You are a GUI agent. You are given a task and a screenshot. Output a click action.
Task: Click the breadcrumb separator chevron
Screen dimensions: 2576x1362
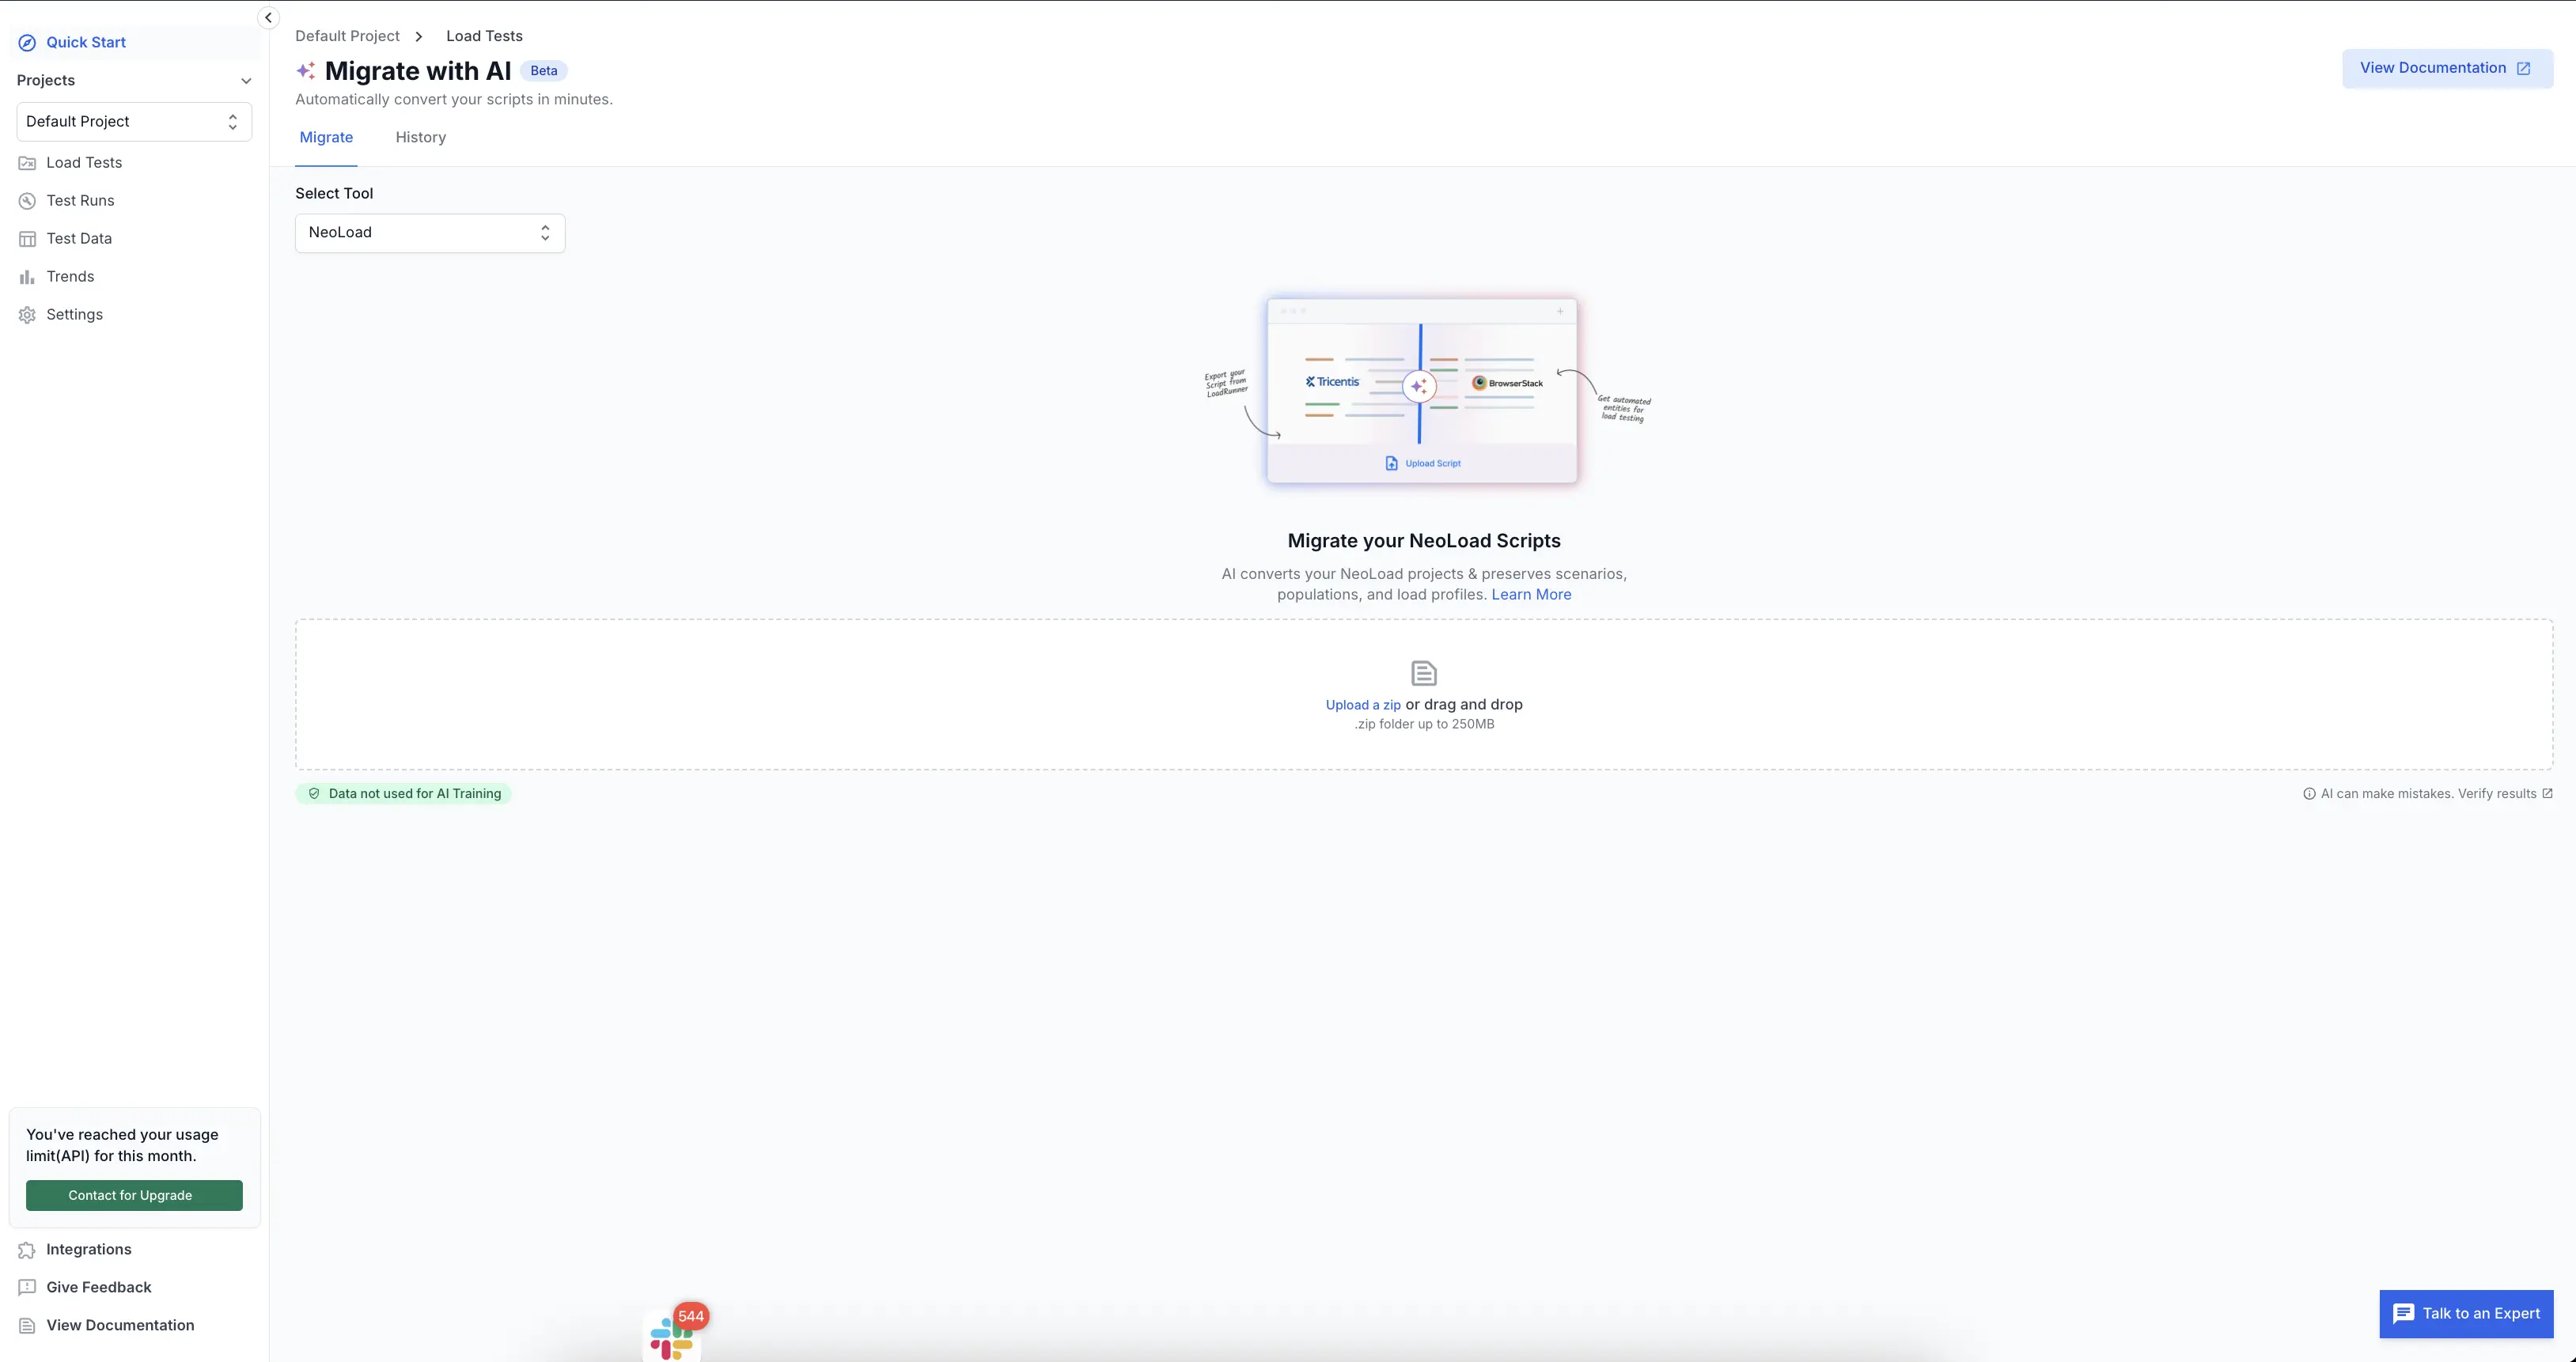click(419, 37)
